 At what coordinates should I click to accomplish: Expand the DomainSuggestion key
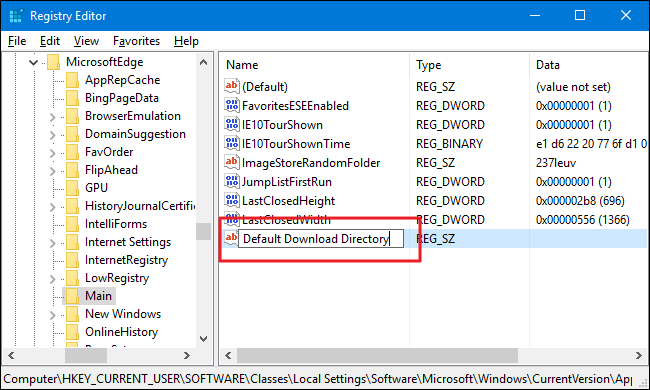click(x=52, y=135)
